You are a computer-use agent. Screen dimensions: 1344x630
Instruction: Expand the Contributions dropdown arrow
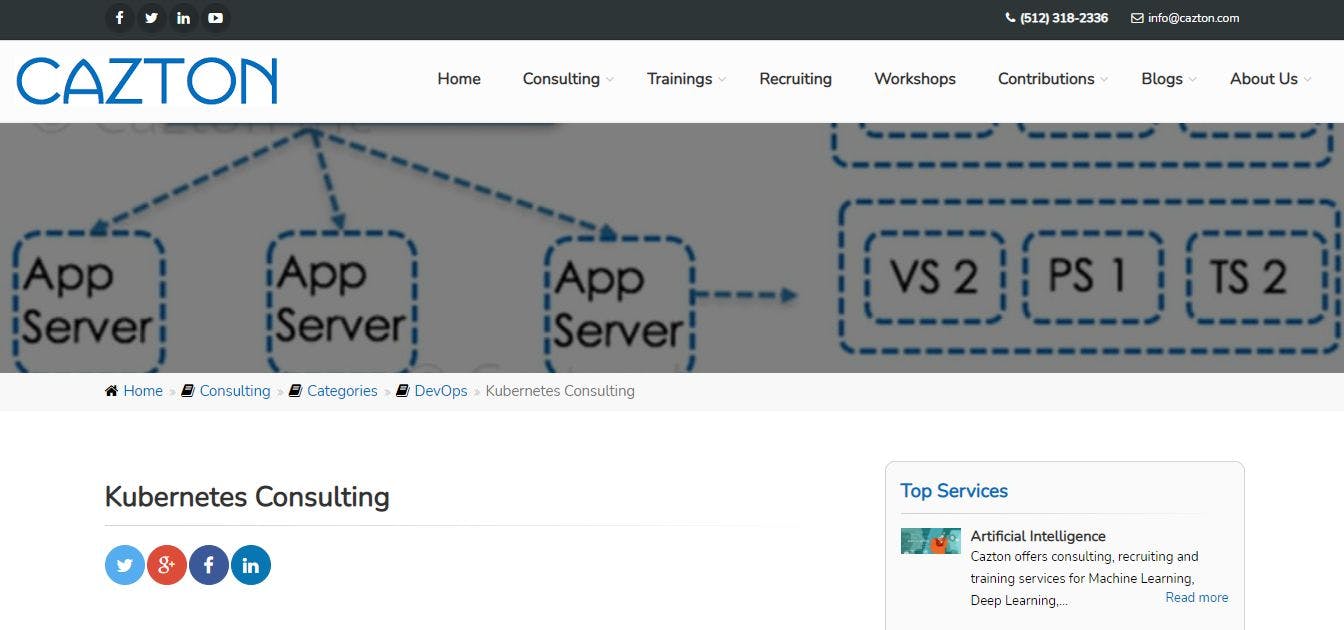1104,80
